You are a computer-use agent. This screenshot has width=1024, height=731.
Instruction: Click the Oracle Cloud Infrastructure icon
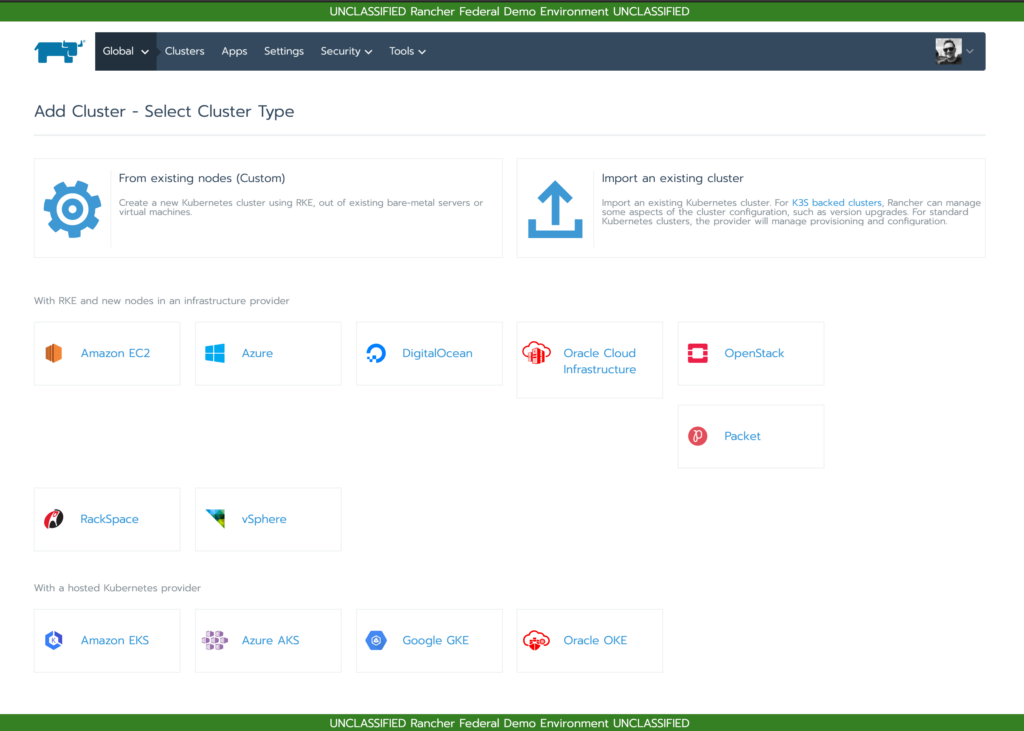tap(537, 353)
